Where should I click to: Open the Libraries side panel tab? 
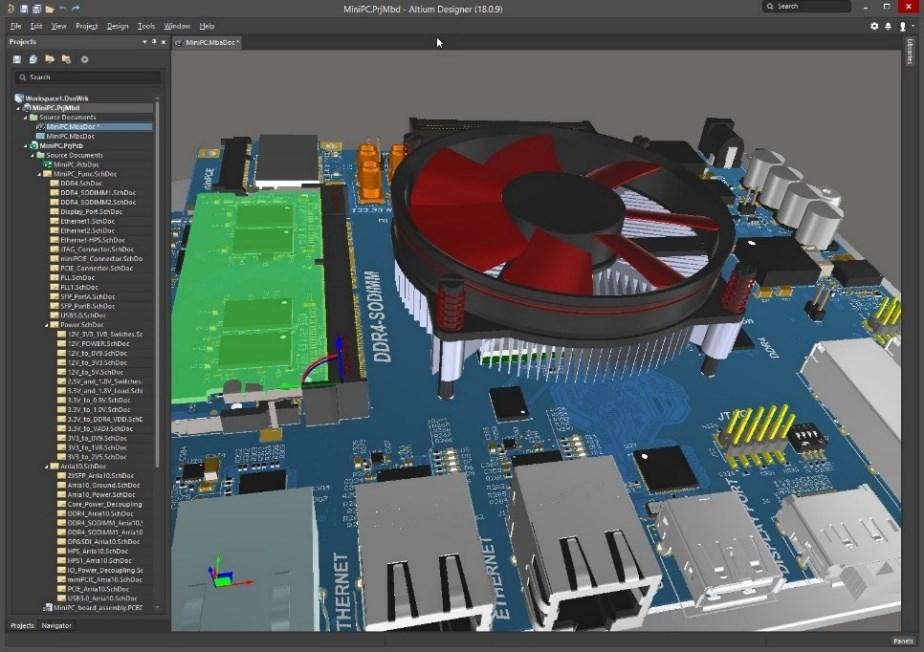(x=910, y=52)
